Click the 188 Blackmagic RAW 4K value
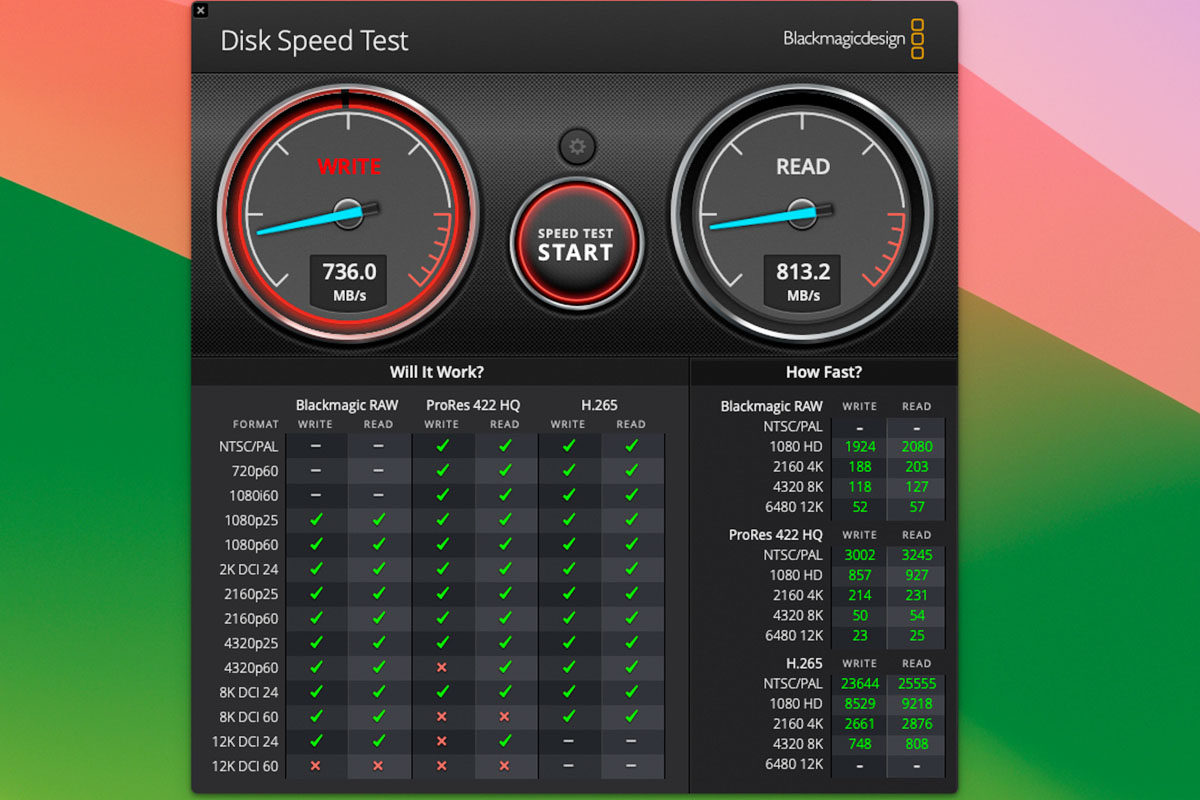Image resolution: width=1200 pixels, height=800 pixels. pos(859,467)
